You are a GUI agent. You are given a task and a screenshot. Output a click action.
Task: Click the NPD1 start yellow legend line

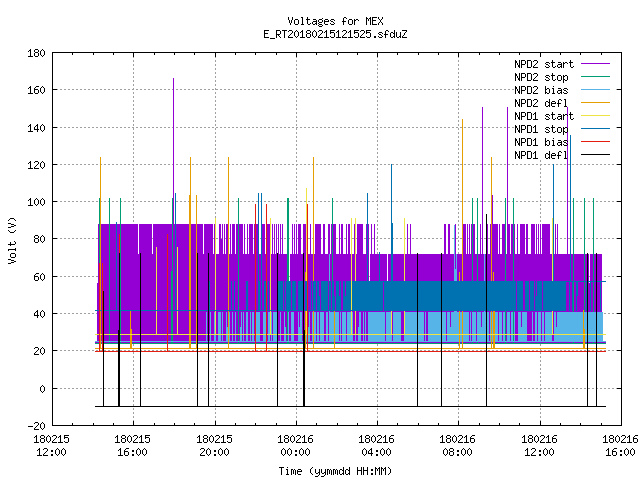(595, 116)
